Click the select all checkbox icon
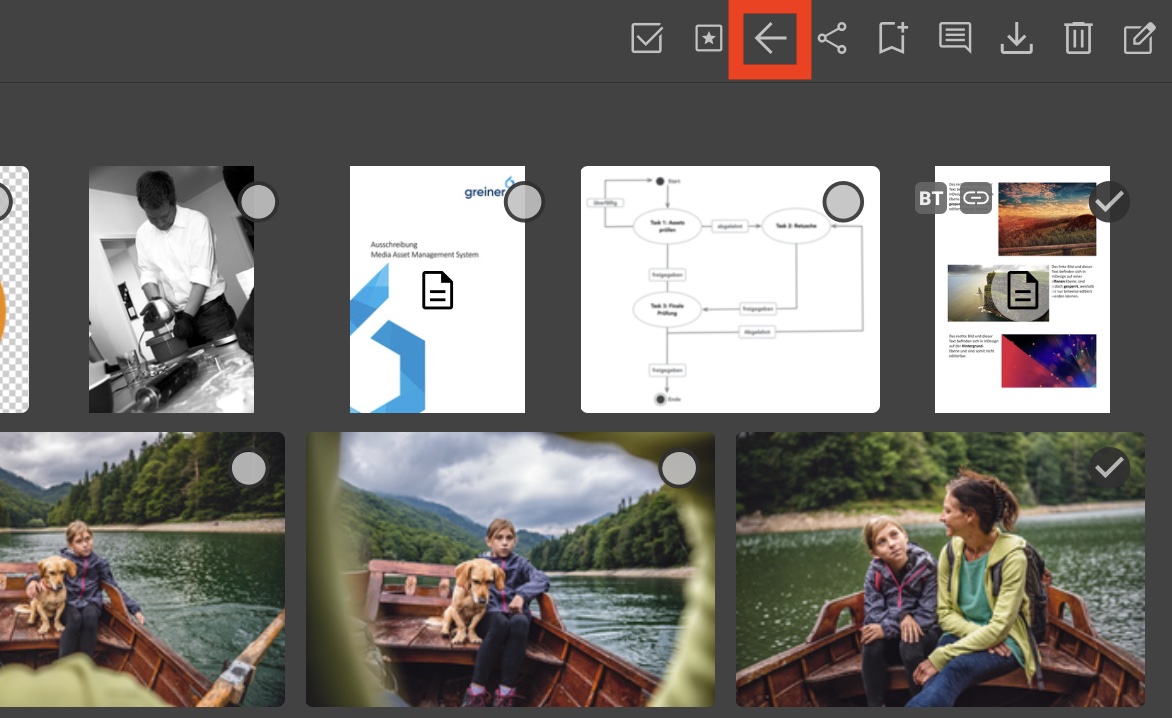This screenshot has height=718, width=1172. click(647, 39)
